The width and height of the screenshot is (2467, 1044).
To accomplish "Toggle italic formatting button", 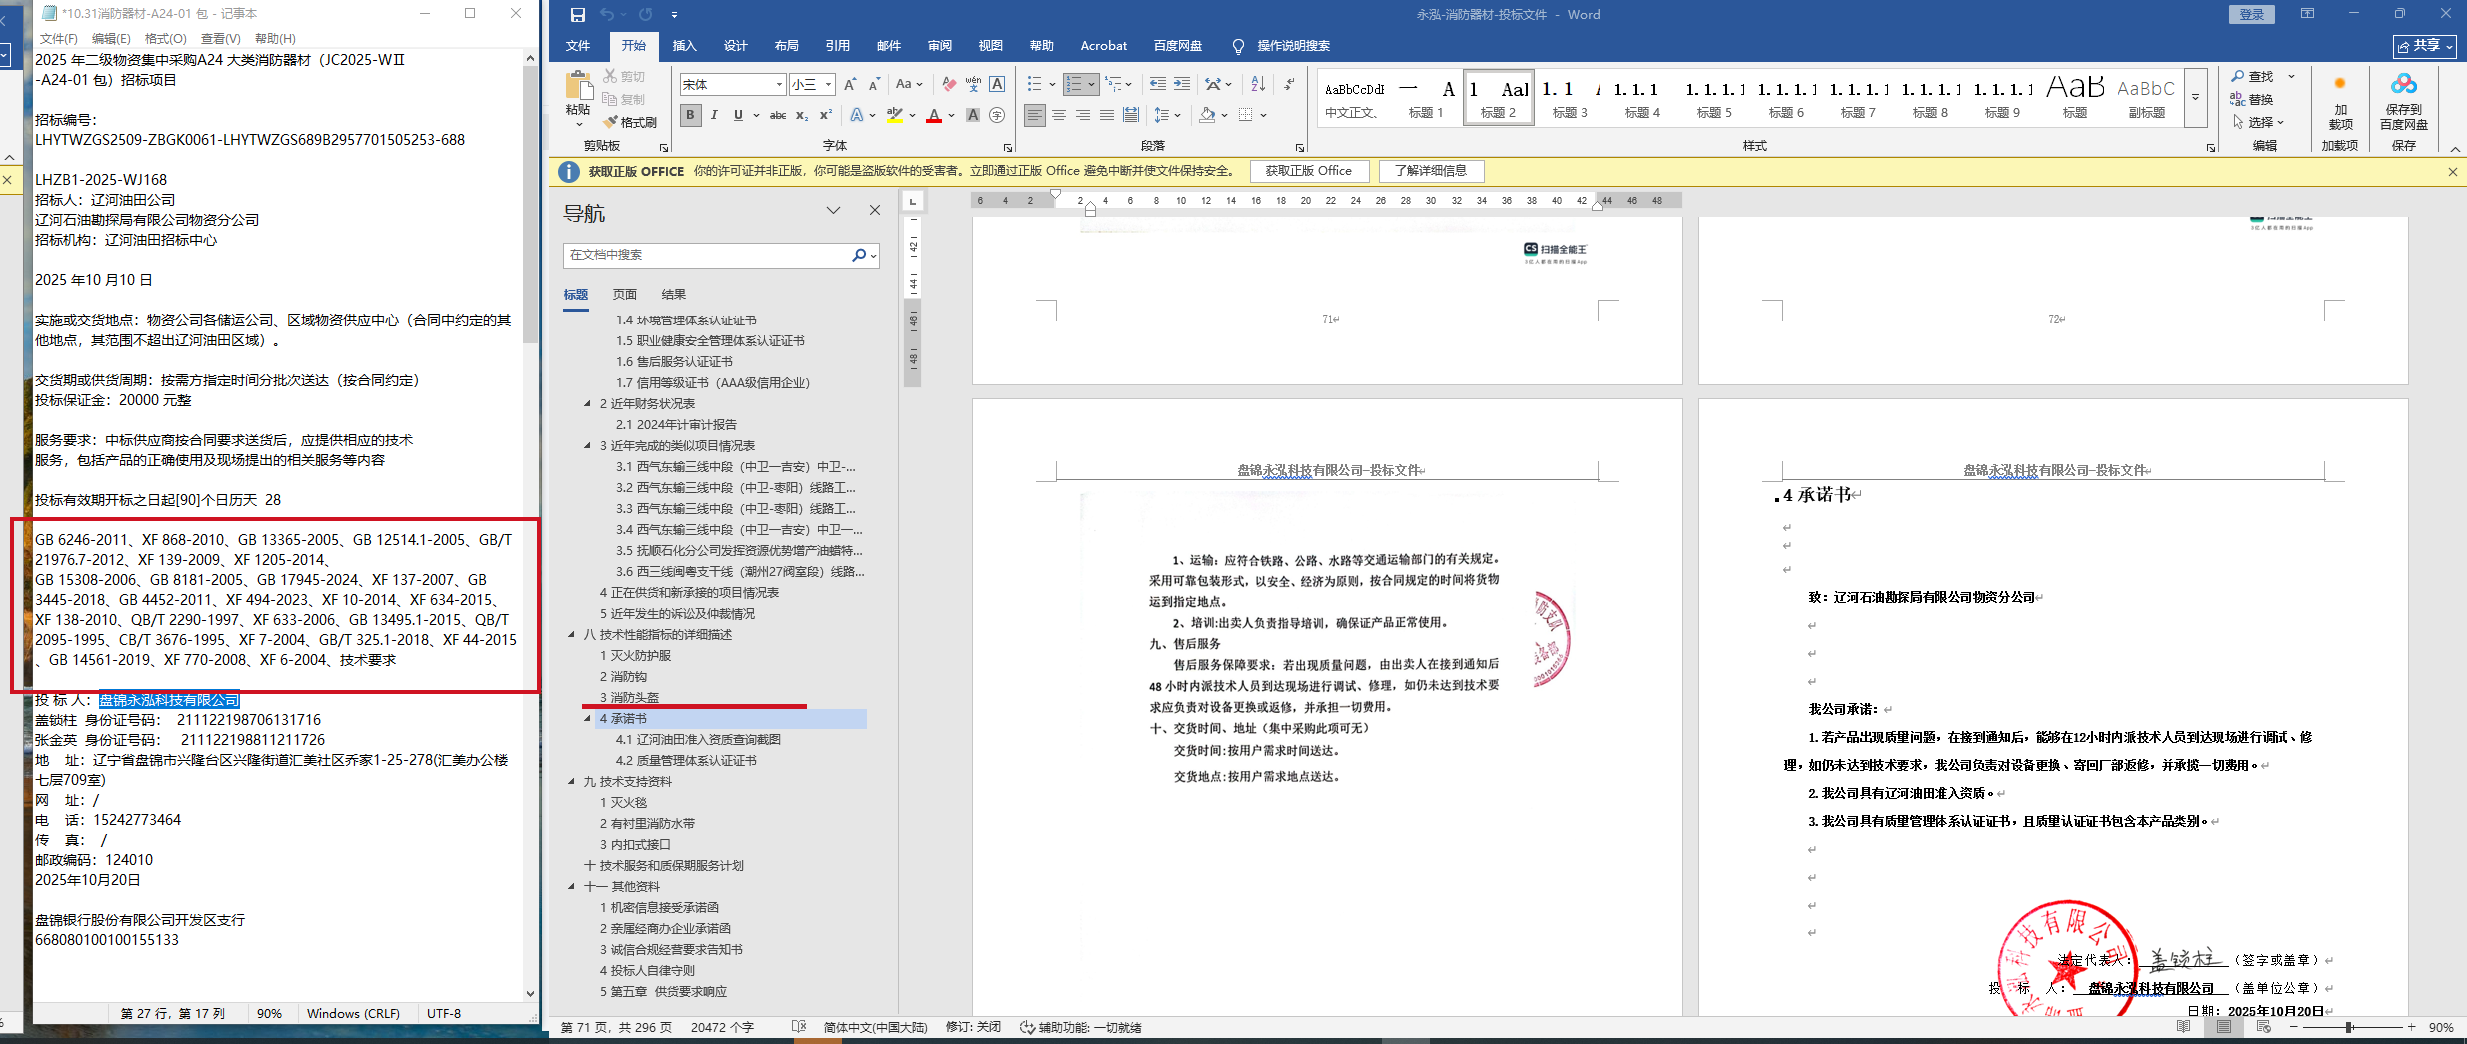I will 714,116.
